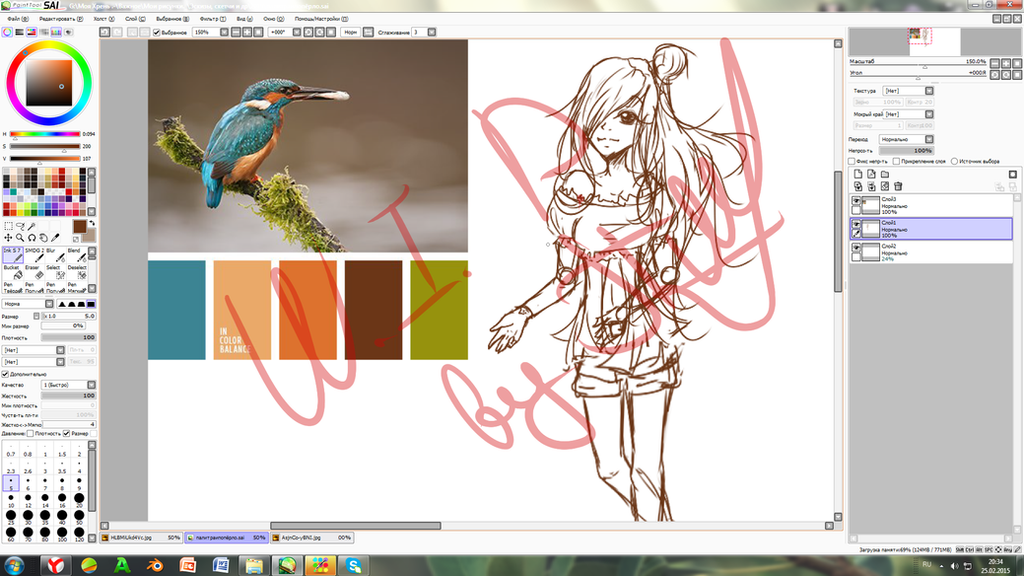The height and width of the screenshot is (576, 1024).
Task: Select the Bucket fill tool
Action: [x=13, y=272]
